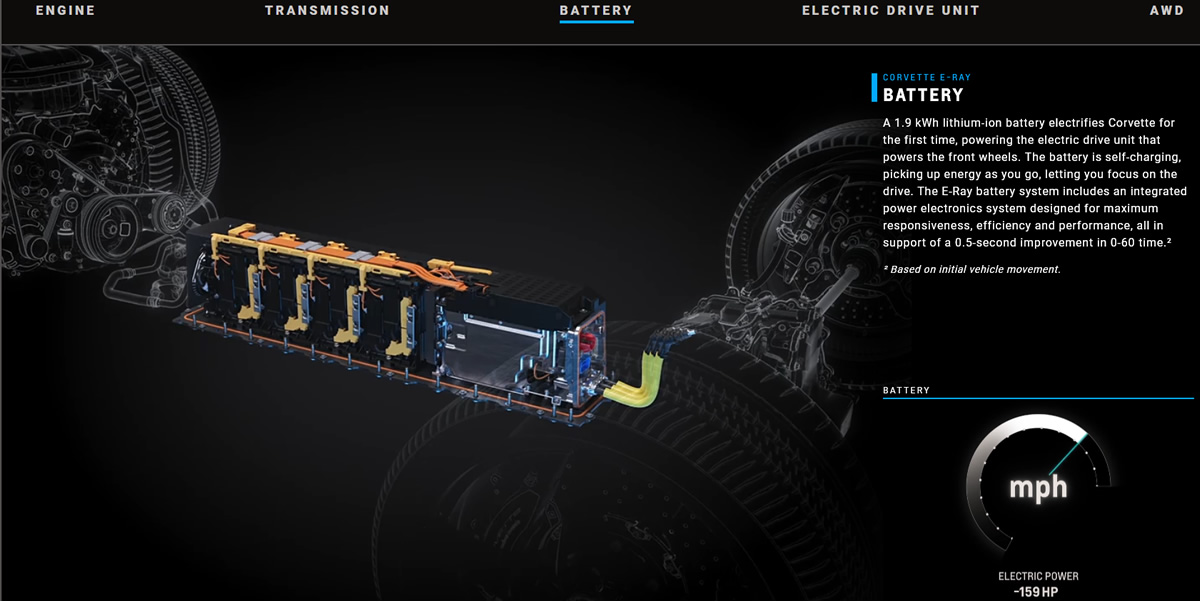Image resolution: width=1200 pixels, height=602 pixels.
Task: Open the AWD tab
Action: coord(1166,11)
